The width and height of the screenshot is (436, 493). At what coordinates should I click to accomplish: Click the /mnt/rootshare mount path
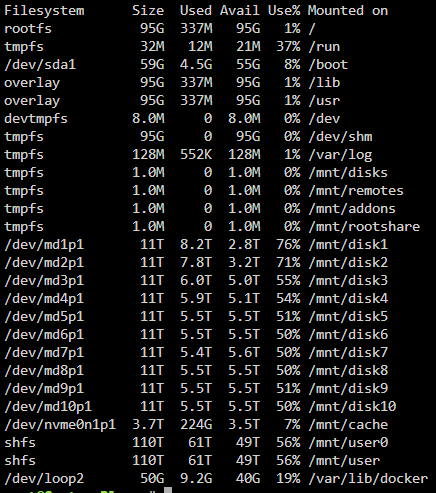364,227
